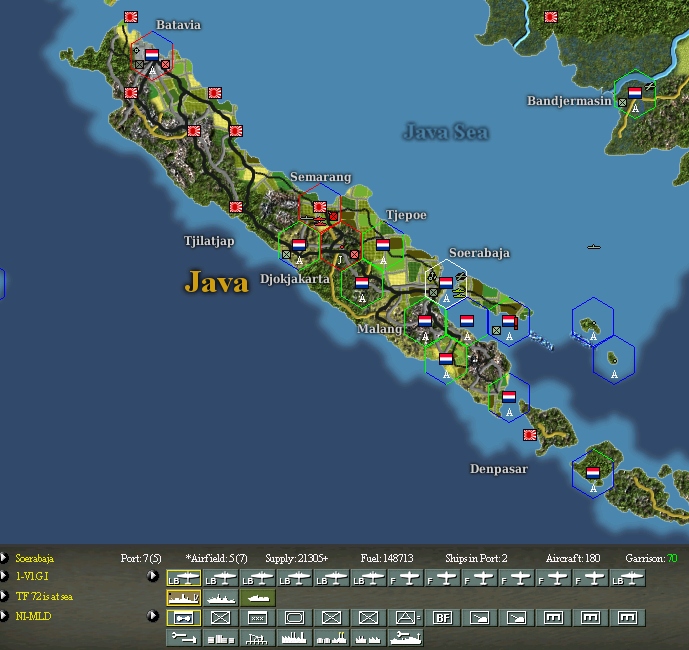Screen dimensions: 689x650
Task: Click the large Java island label
Action: click(x=217, y=282)
